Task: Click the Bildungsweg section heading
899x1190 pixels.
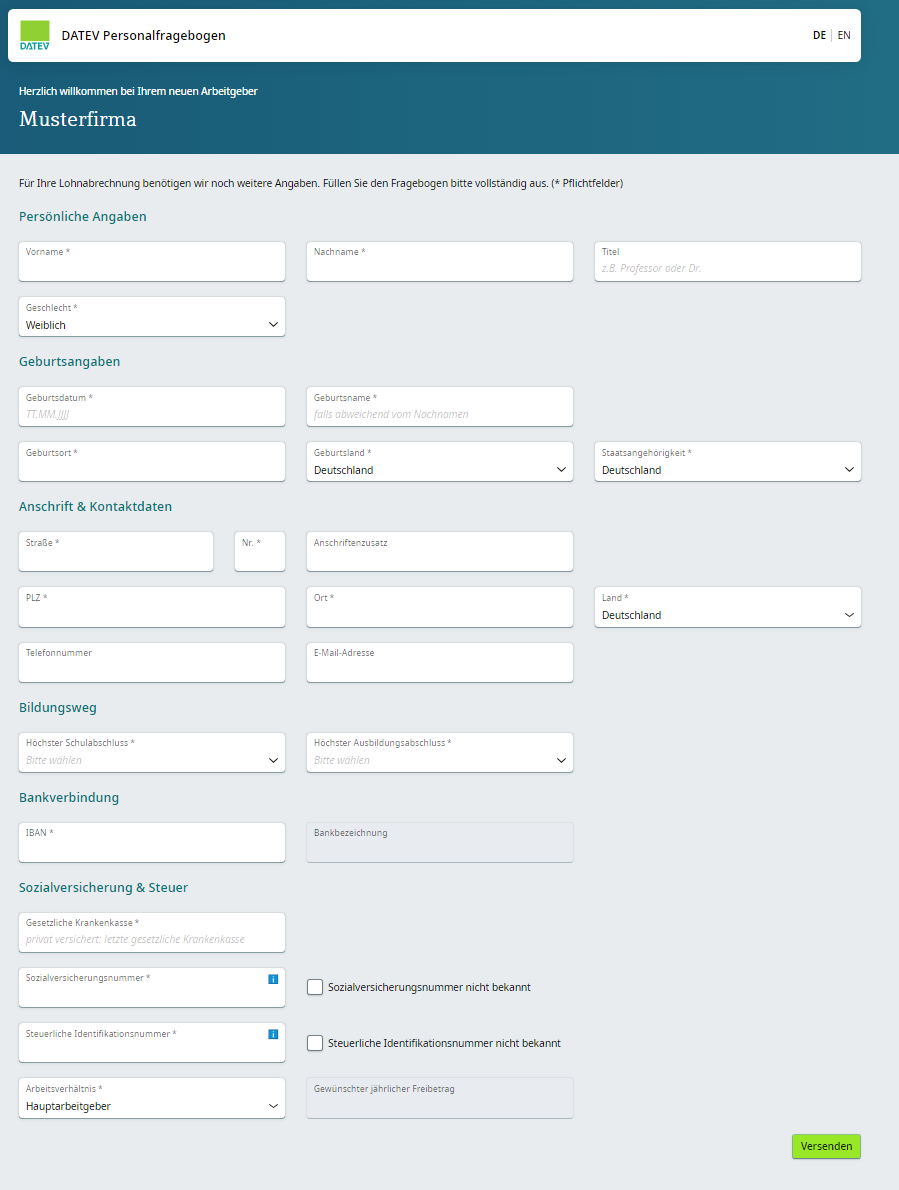Action: pos(58,707)
